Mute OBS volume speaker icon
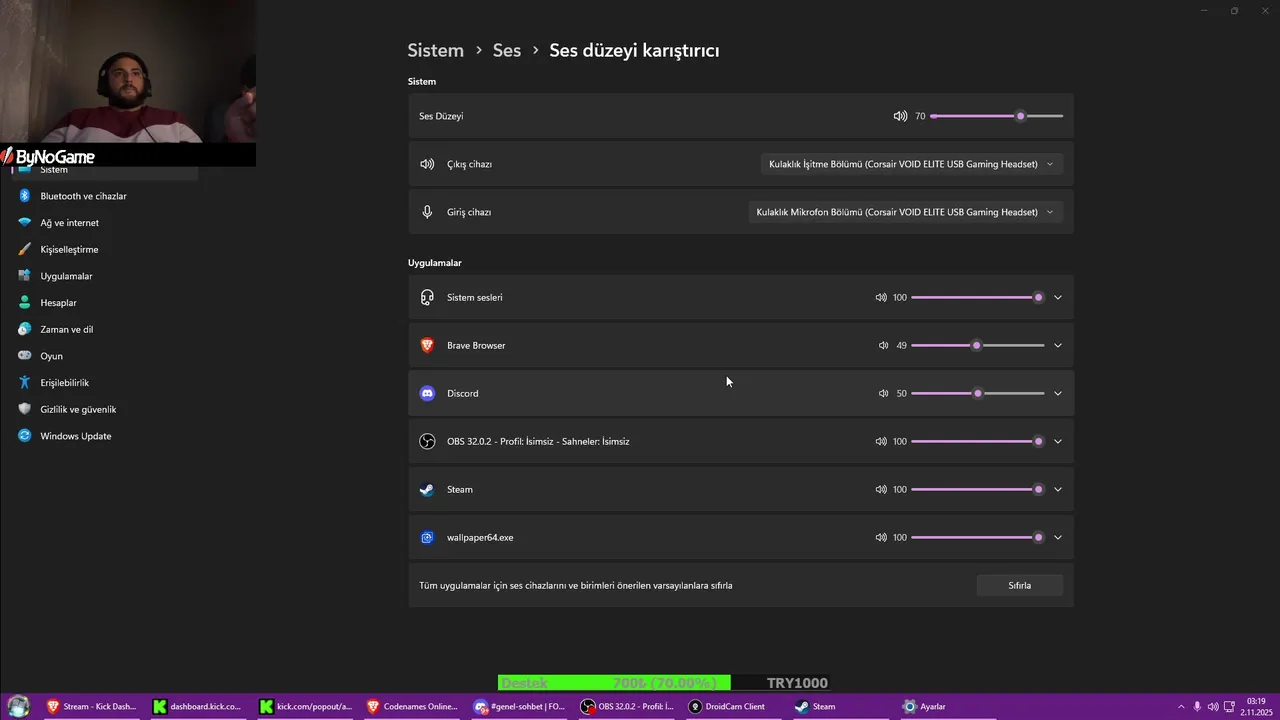The height and width of the screenshot is (720, 1280). point(881,441)
